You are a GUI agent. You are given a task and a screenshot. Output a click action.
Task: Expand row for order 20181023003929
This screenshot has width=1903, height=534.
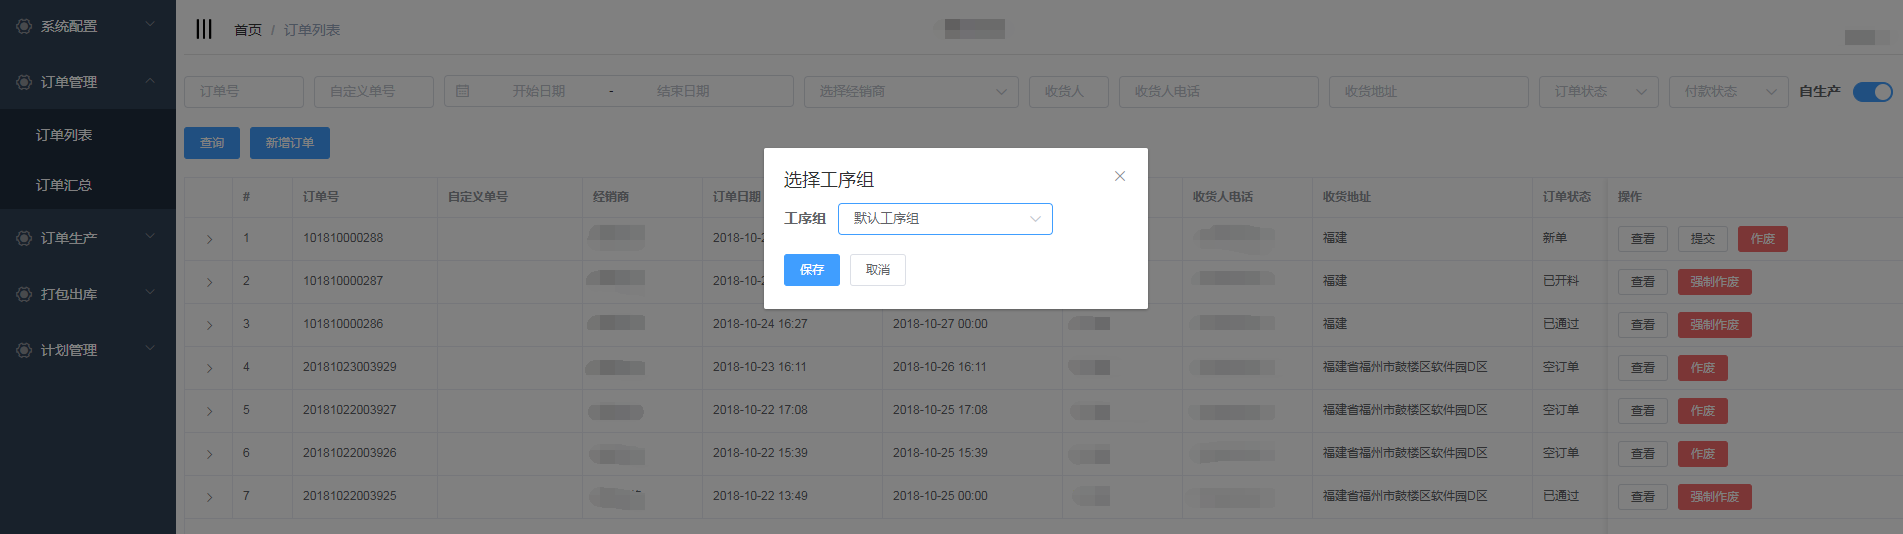coord(209,368)
